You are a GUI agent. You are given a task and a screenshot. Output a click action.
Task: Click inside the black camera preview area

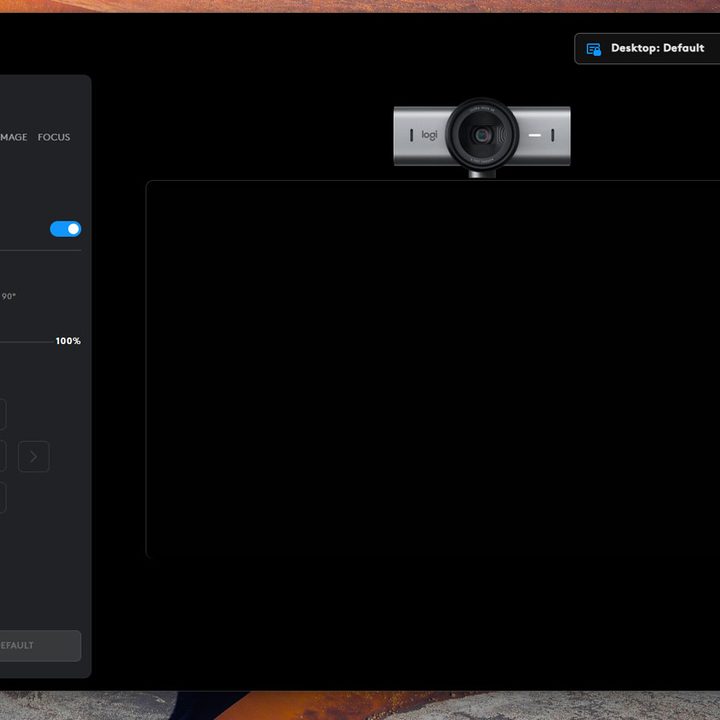tap(433, 370)
